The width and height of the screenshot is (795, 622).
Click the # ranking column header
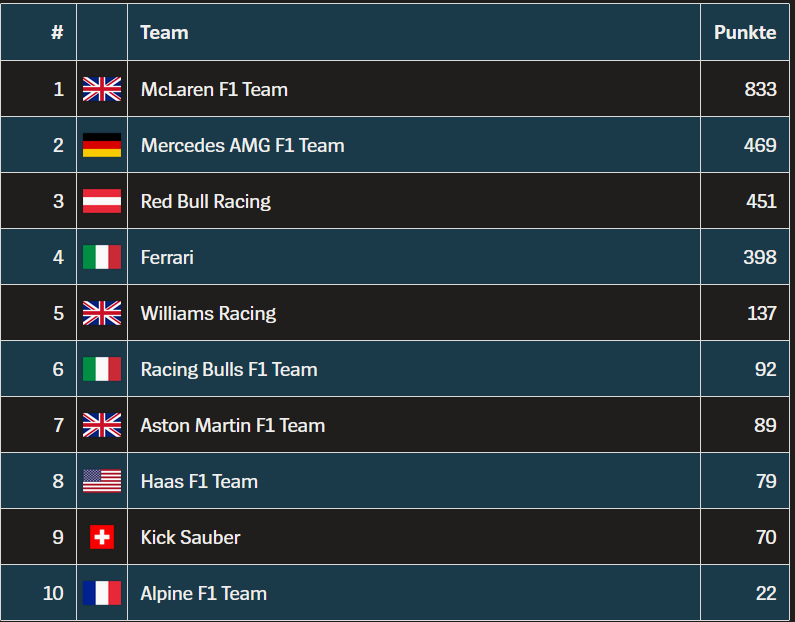pyautogui.click(x=57, y=32)
